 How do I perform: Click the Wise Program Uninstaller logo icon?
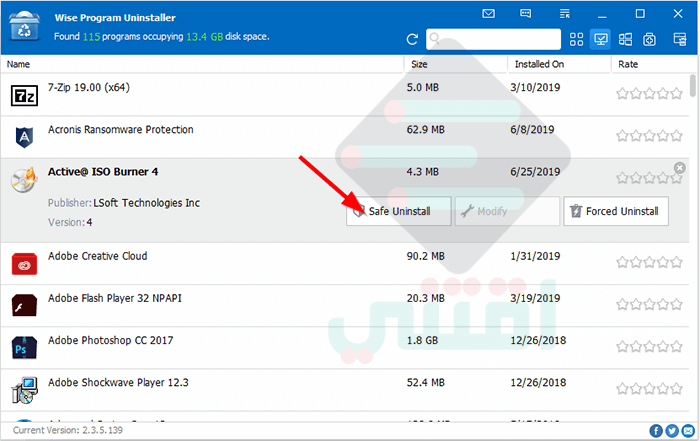[24, 26]
